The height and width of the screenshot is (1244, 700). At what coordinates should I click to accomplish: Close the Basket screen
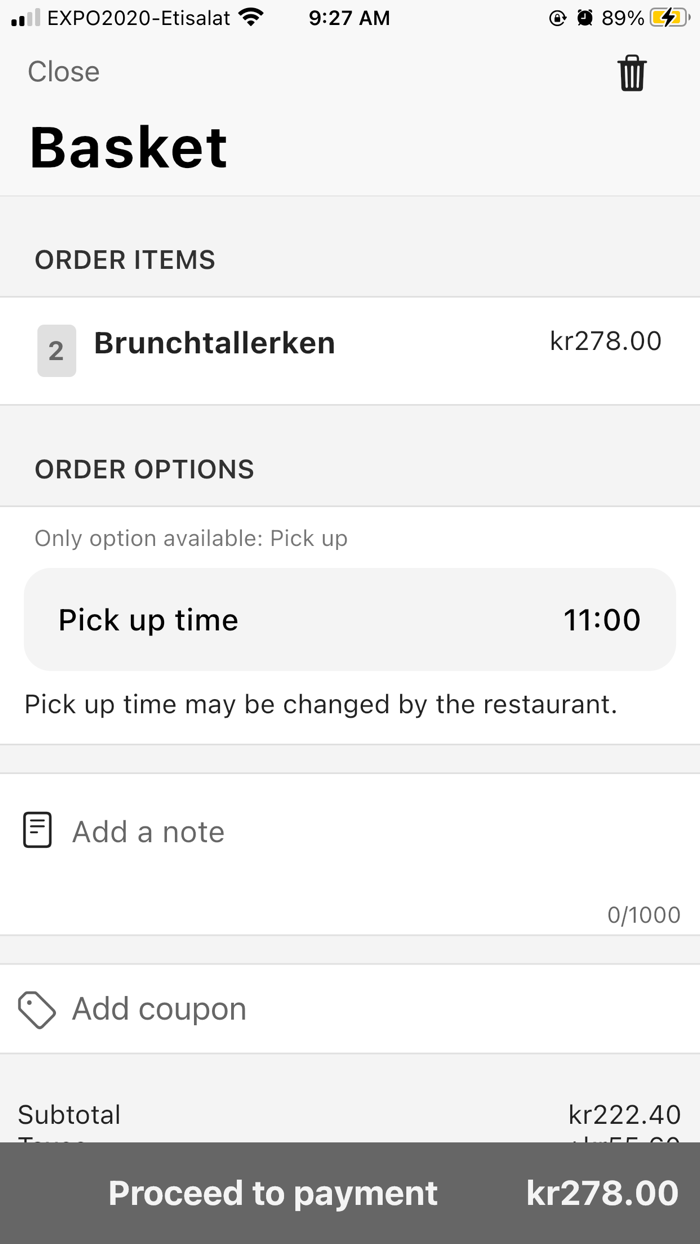coord(63,72)
